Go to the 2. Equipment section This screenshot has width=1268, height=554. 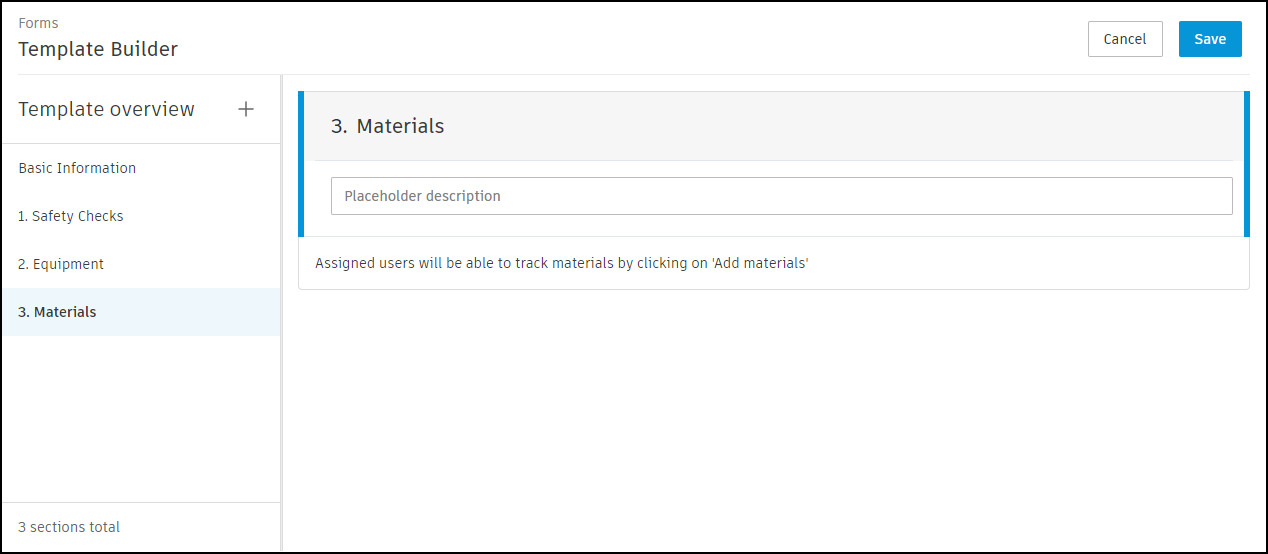point(61,264)
